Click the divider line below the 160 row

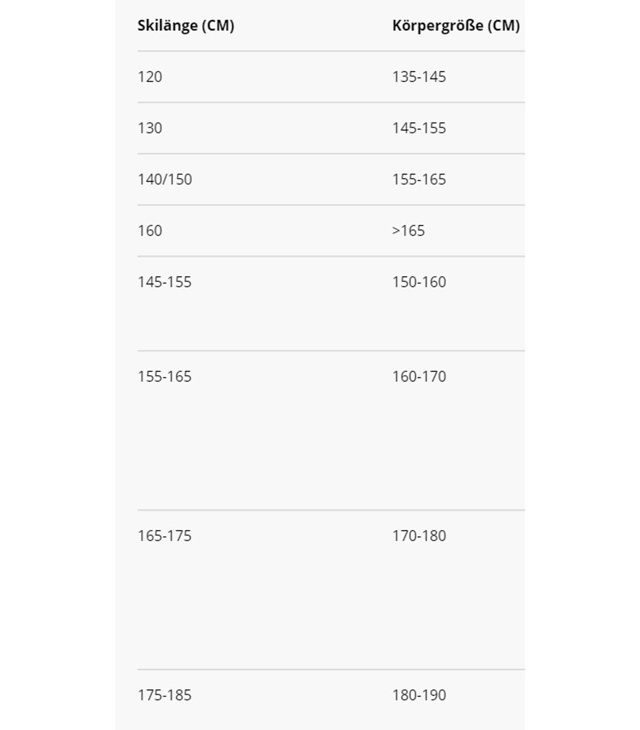tap(330, 256)
